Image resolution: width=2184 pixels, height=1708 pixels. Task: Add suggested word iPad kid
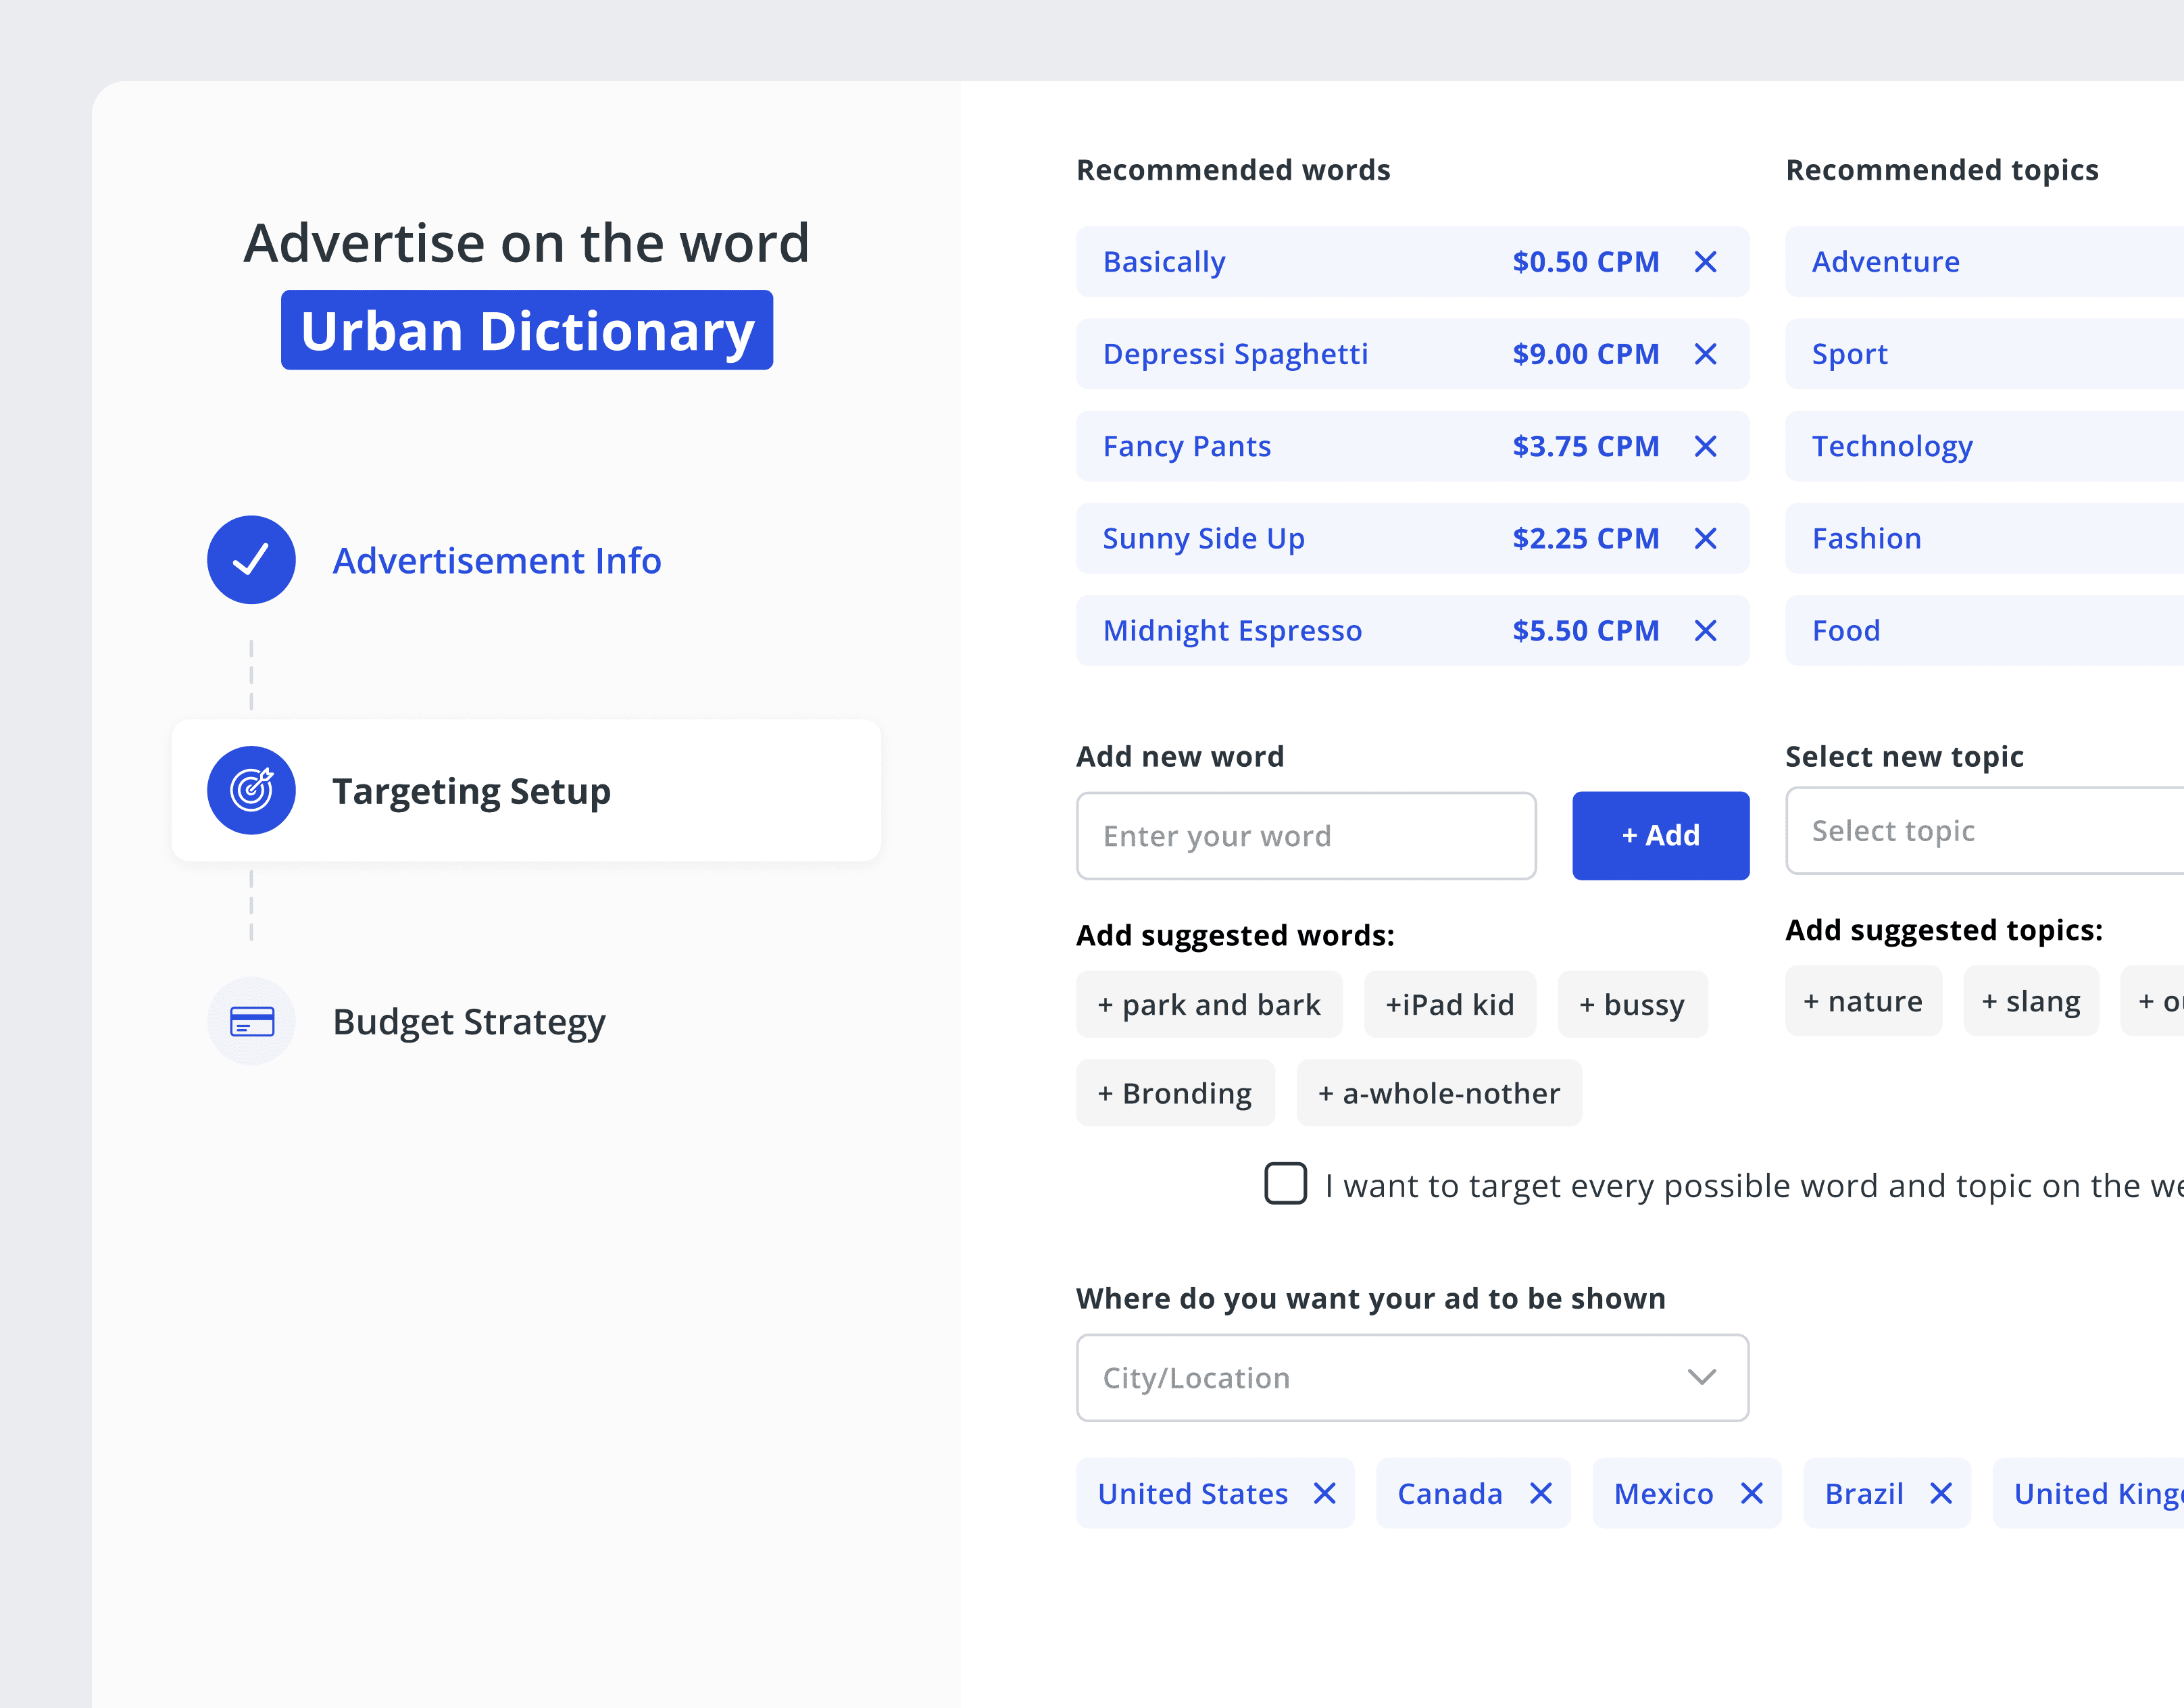[x=1450, y=1004]
